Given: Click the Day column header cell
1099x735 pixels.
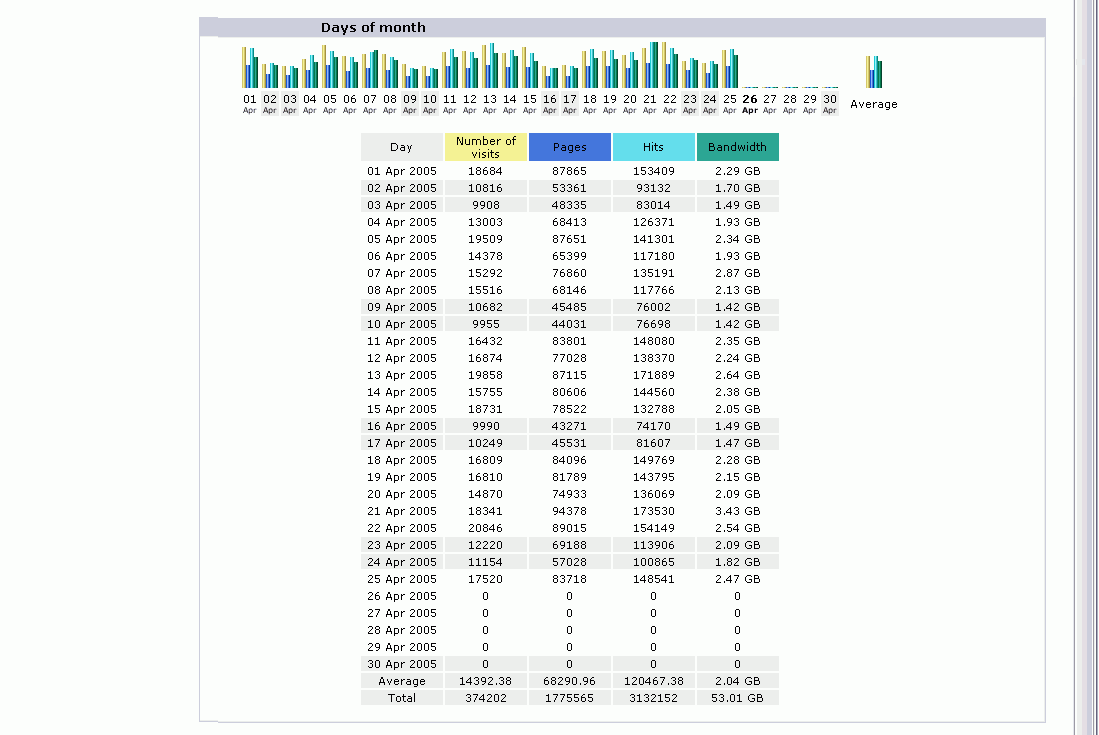Looking at the screenshot, I should pos(401,147).
